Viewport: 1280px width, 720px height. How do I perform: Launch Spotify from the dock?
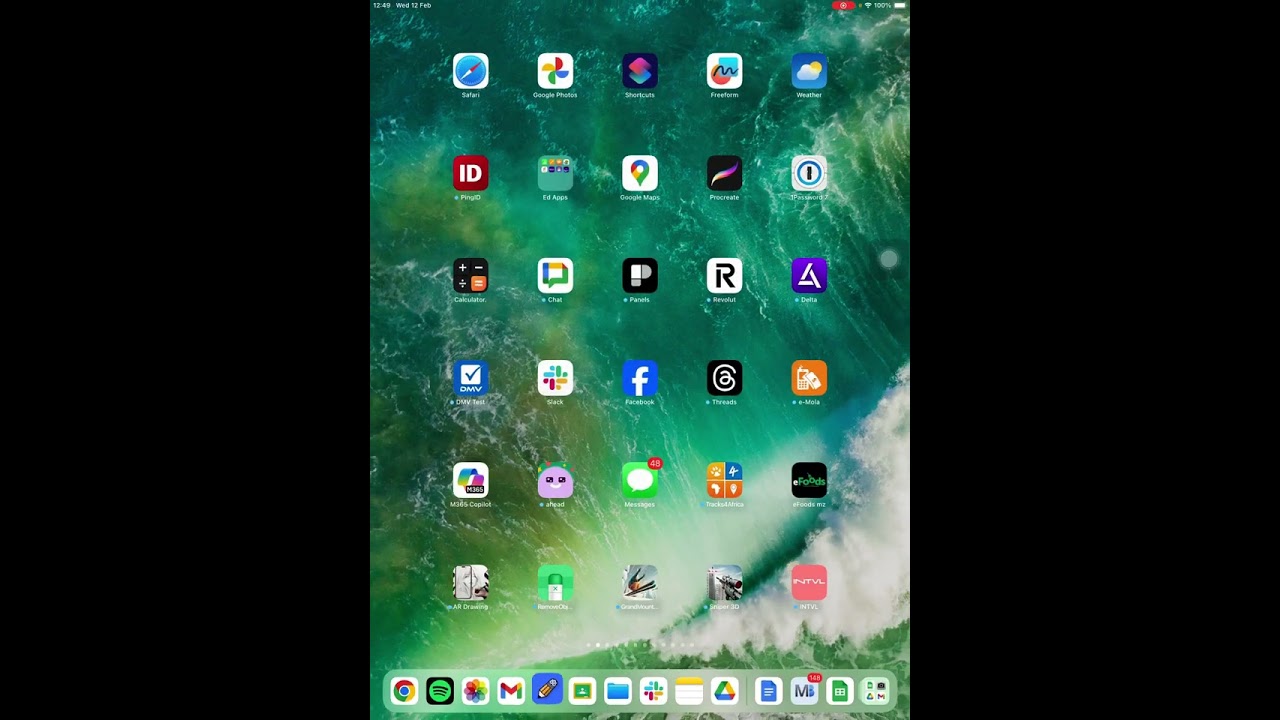point(440,691)
